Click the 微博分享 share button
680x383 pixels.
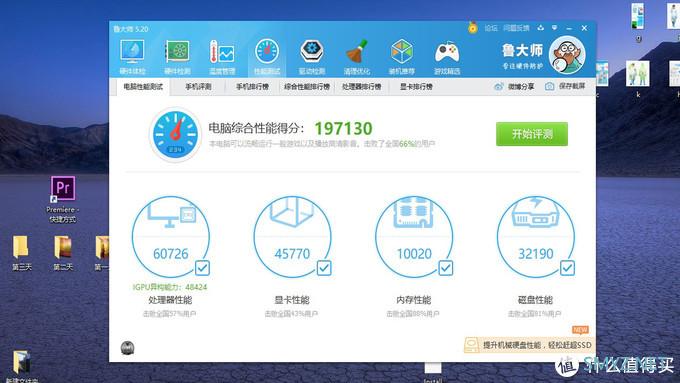coord(514,86)
